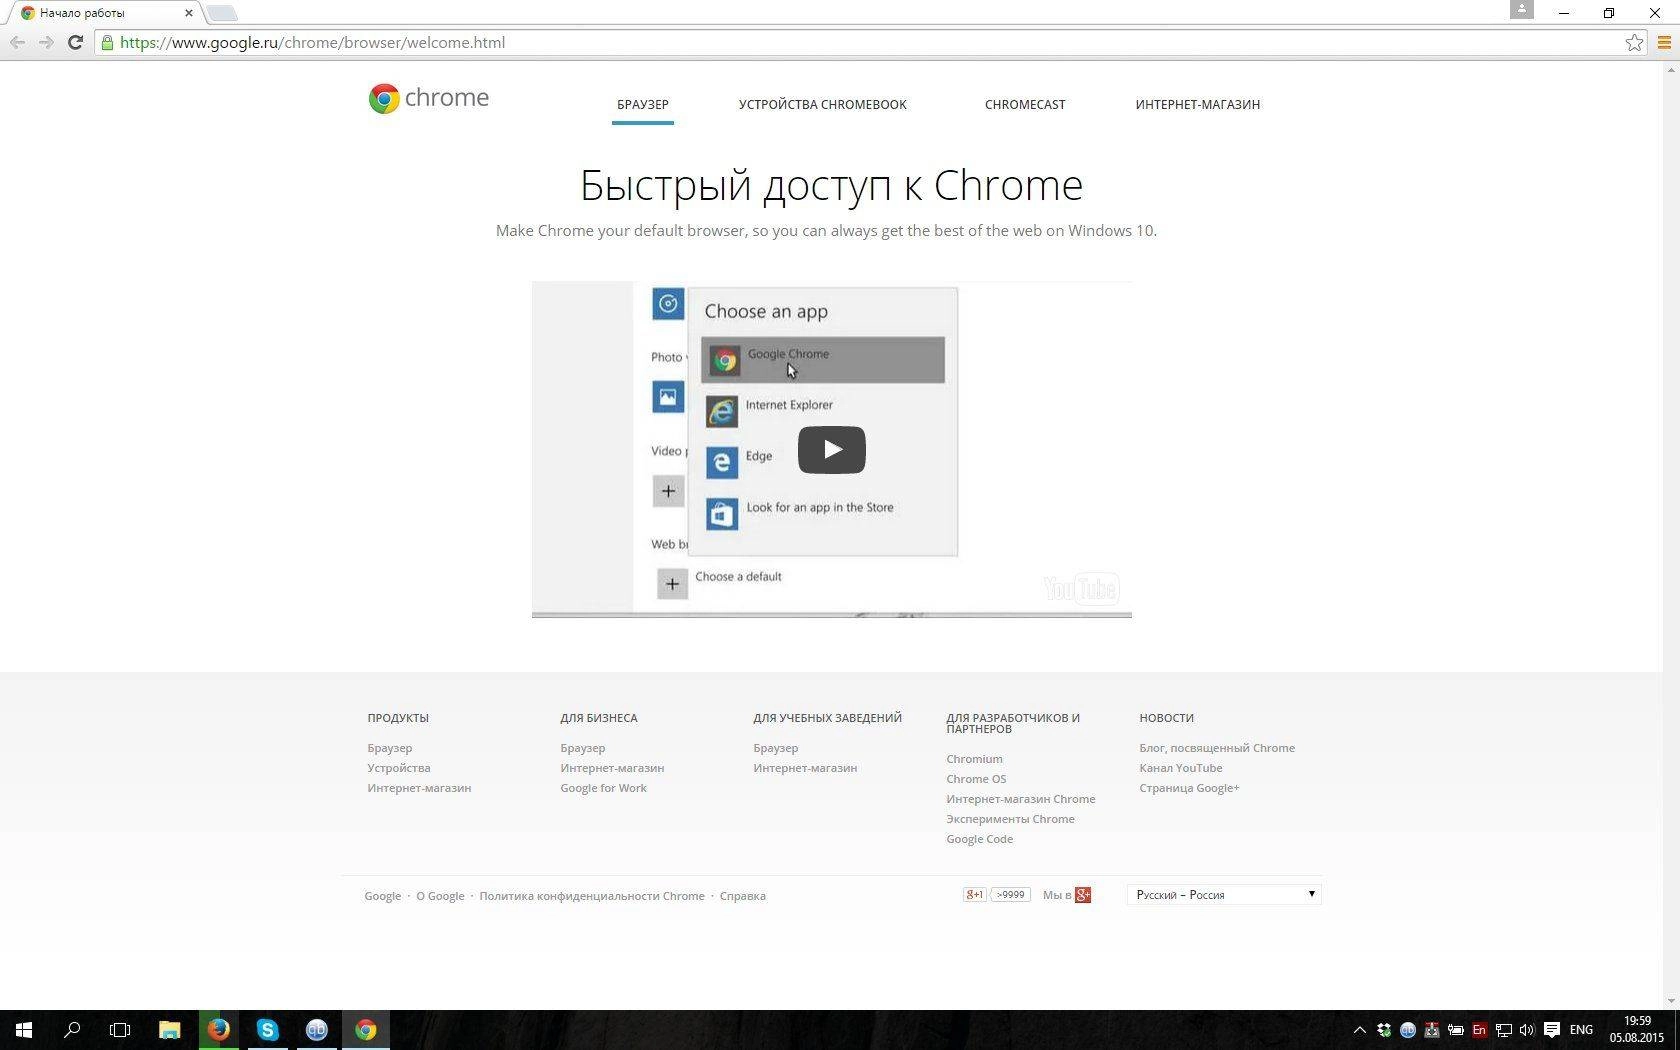This screenshot has width=1680, height=1050.
Task: Open ИНТЕРНЕТ-МАГАЗИН in top navigation
Action: click(1198, 104)
